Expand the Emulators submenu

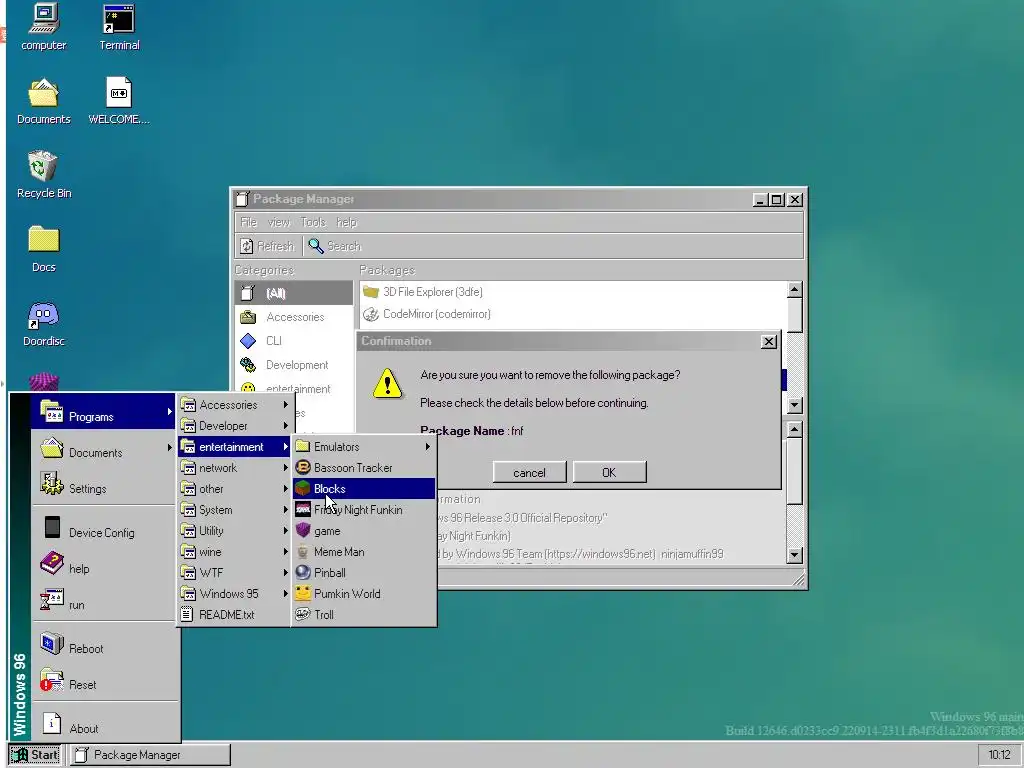[364, 447]
